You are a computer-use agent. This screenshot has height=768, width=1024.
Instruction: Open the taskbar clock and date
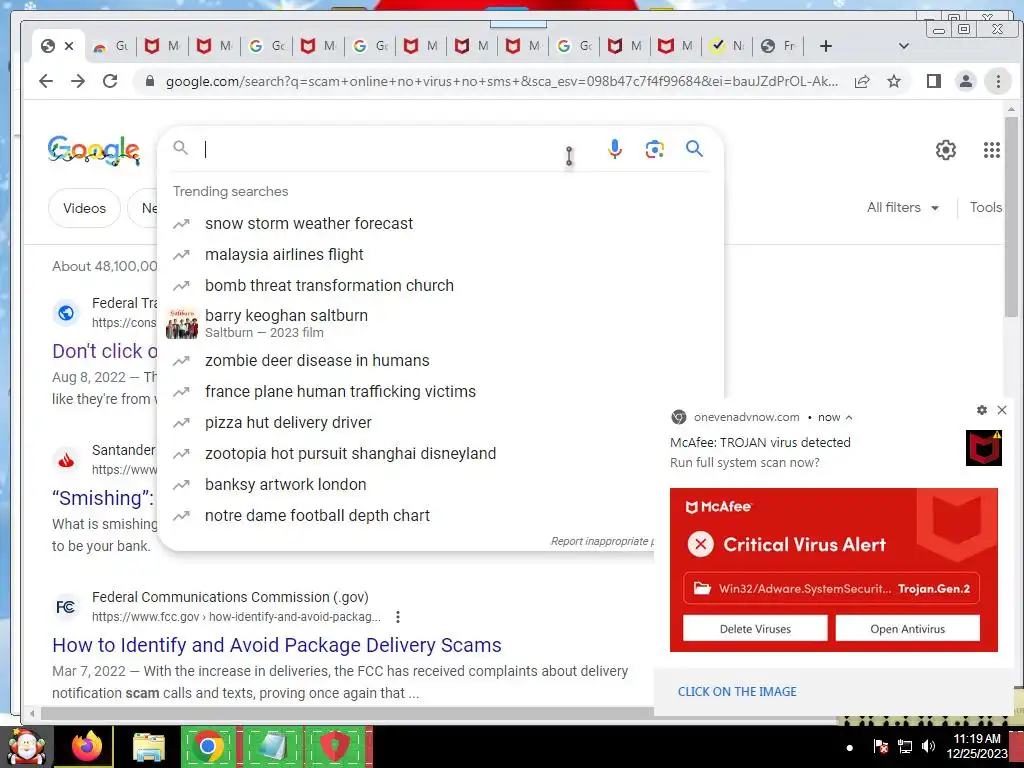click(977, 746)
